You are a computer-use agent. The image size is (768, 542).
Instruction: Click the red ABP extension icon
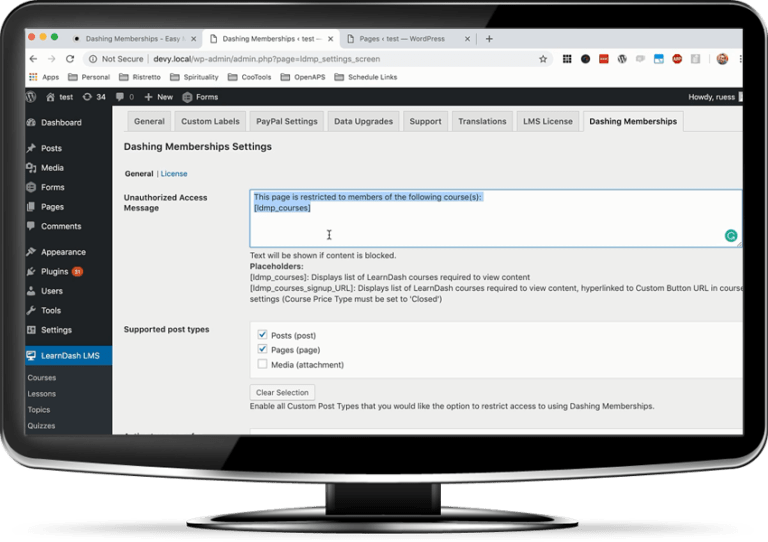[677, 59]
